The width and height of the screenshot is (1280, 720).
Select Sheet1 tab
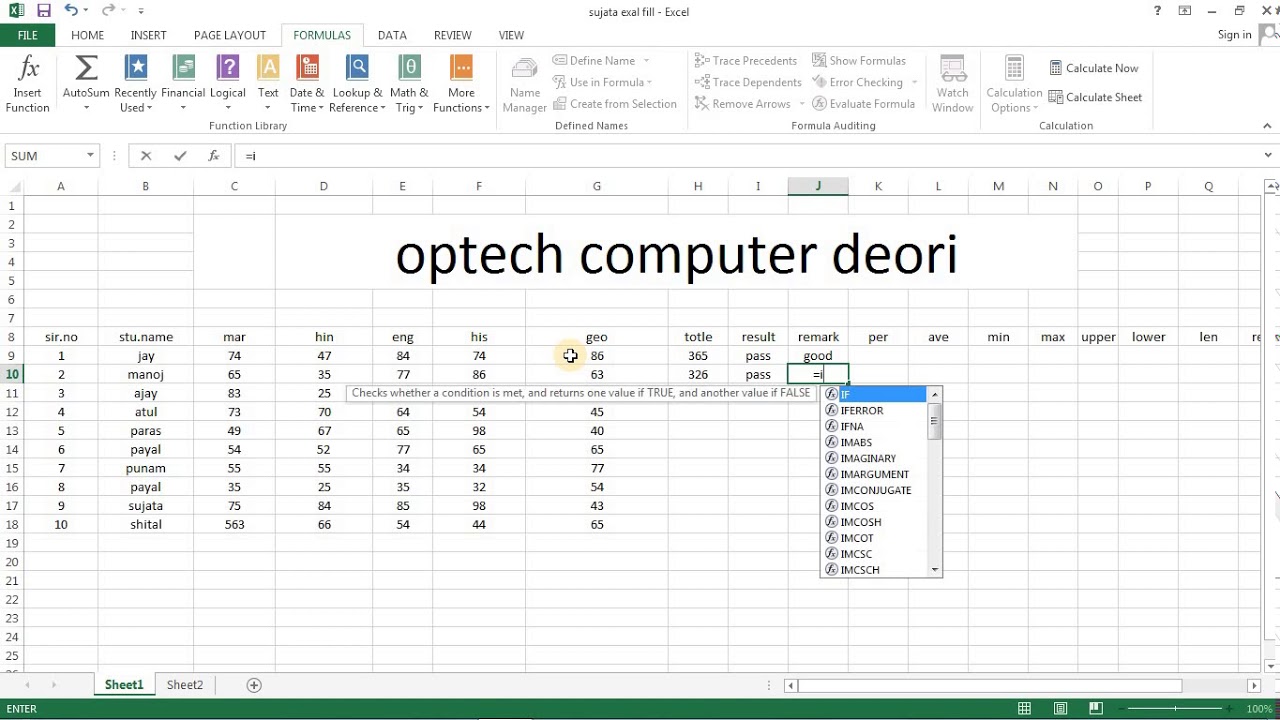[x=124, y=685]
